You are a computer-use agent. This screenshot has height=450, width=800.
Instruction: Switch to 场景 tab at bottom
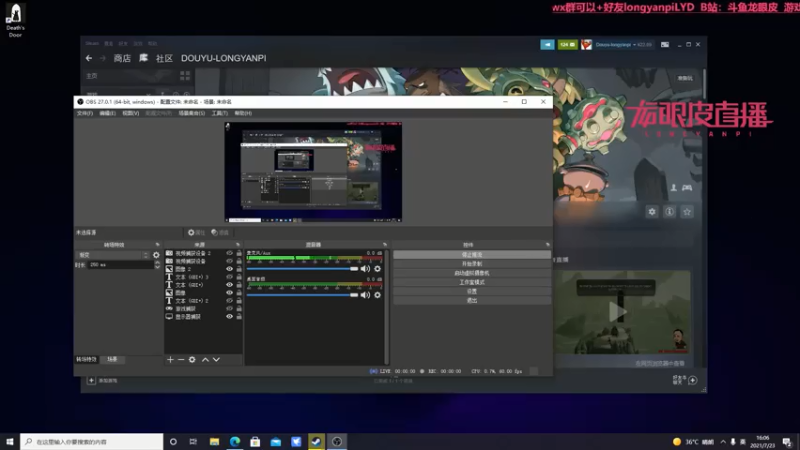tap(112, 359)
